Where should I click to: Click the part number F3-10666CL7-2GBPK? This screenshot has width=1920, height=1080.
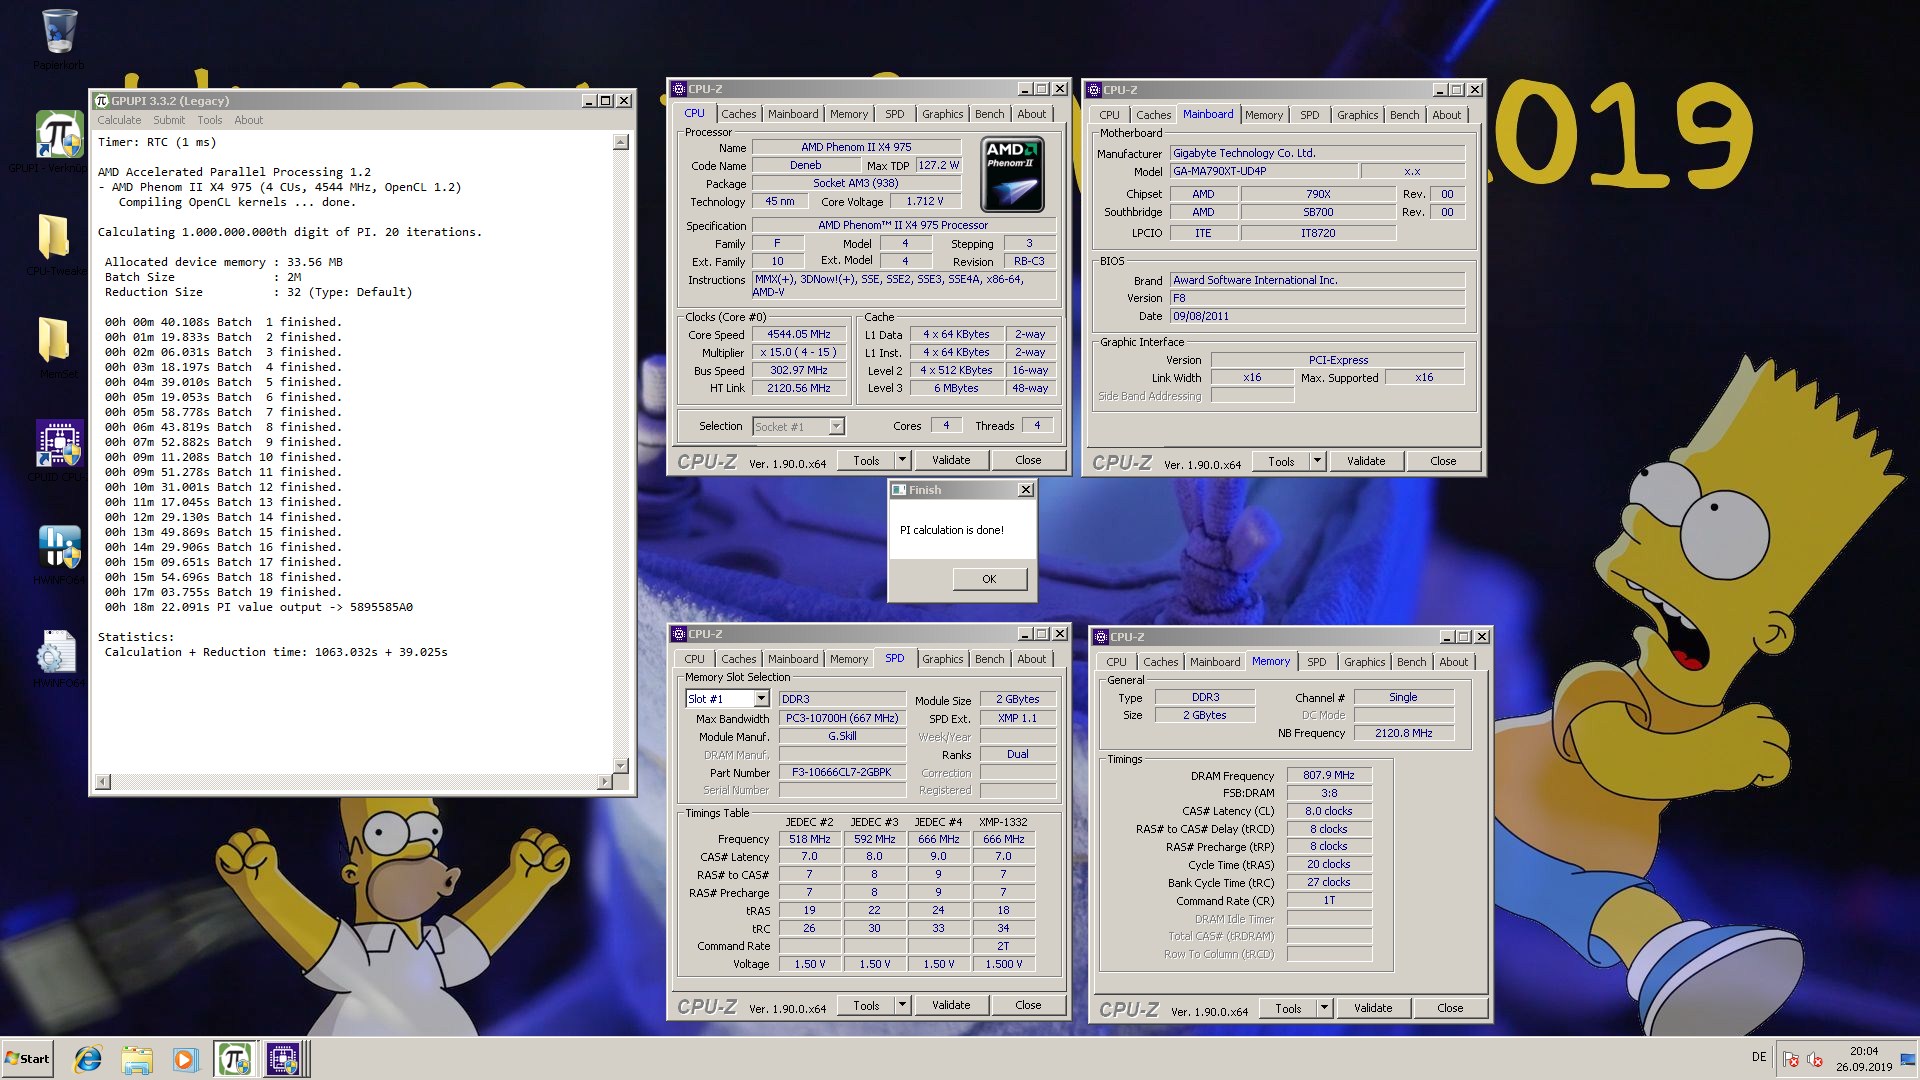coord(842,772)
